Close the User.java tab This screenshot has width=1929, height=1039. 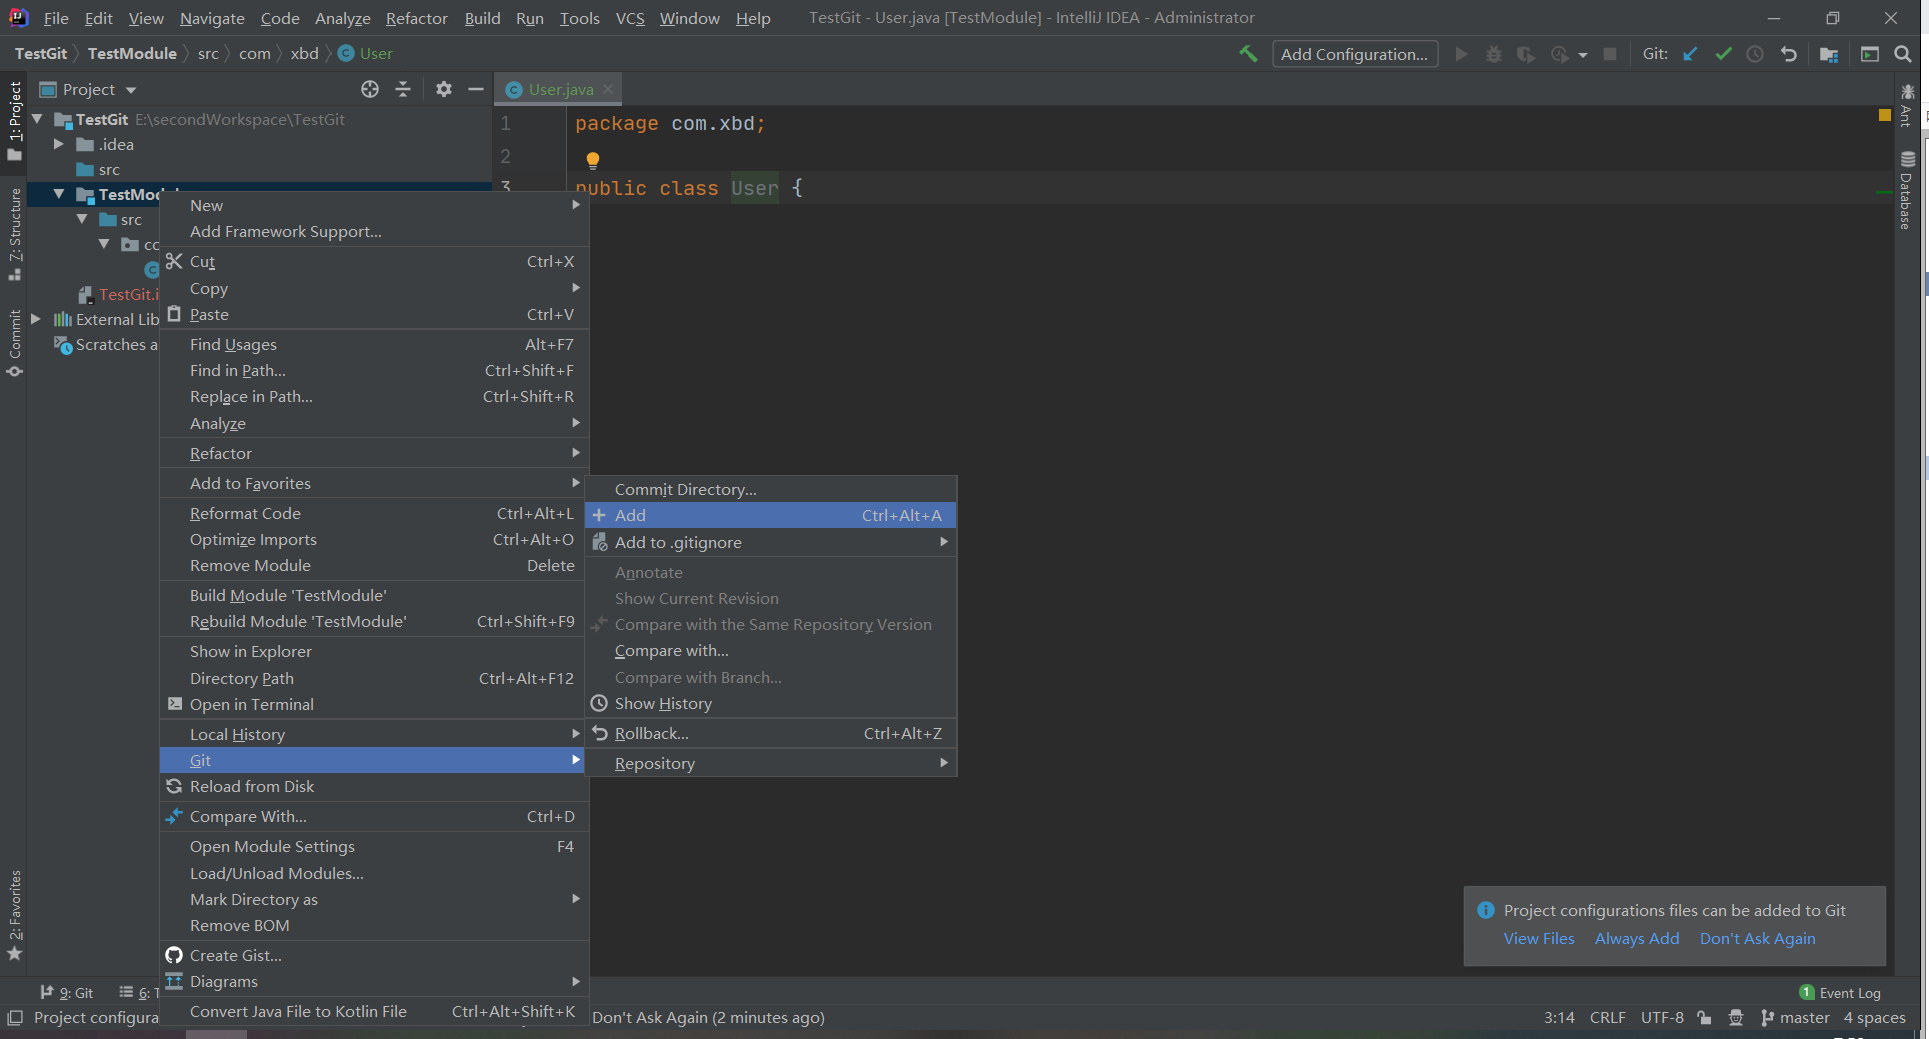coord(608,89)
